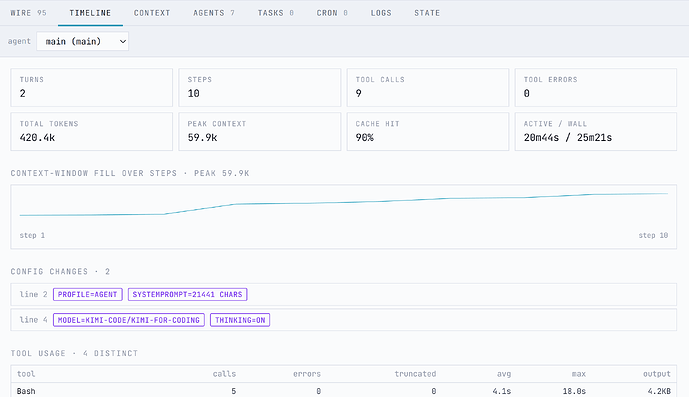Click the context-window fill line chart
This screenshot has width=689, height=397.
point(344,217)
